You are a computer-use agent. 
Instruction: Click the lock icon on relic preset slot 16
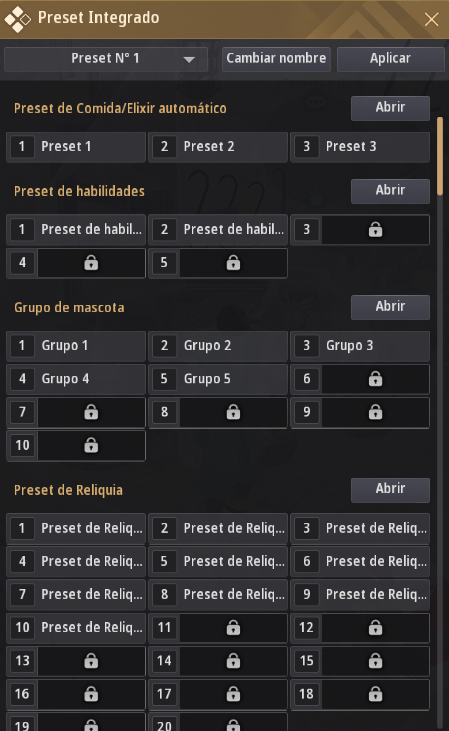91,694
